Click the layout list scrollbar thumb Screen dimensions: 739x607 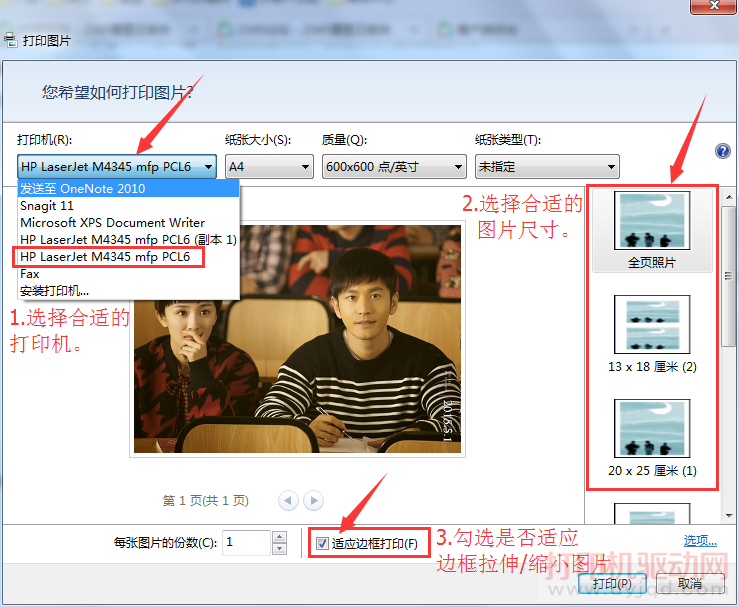click(729, 276)
